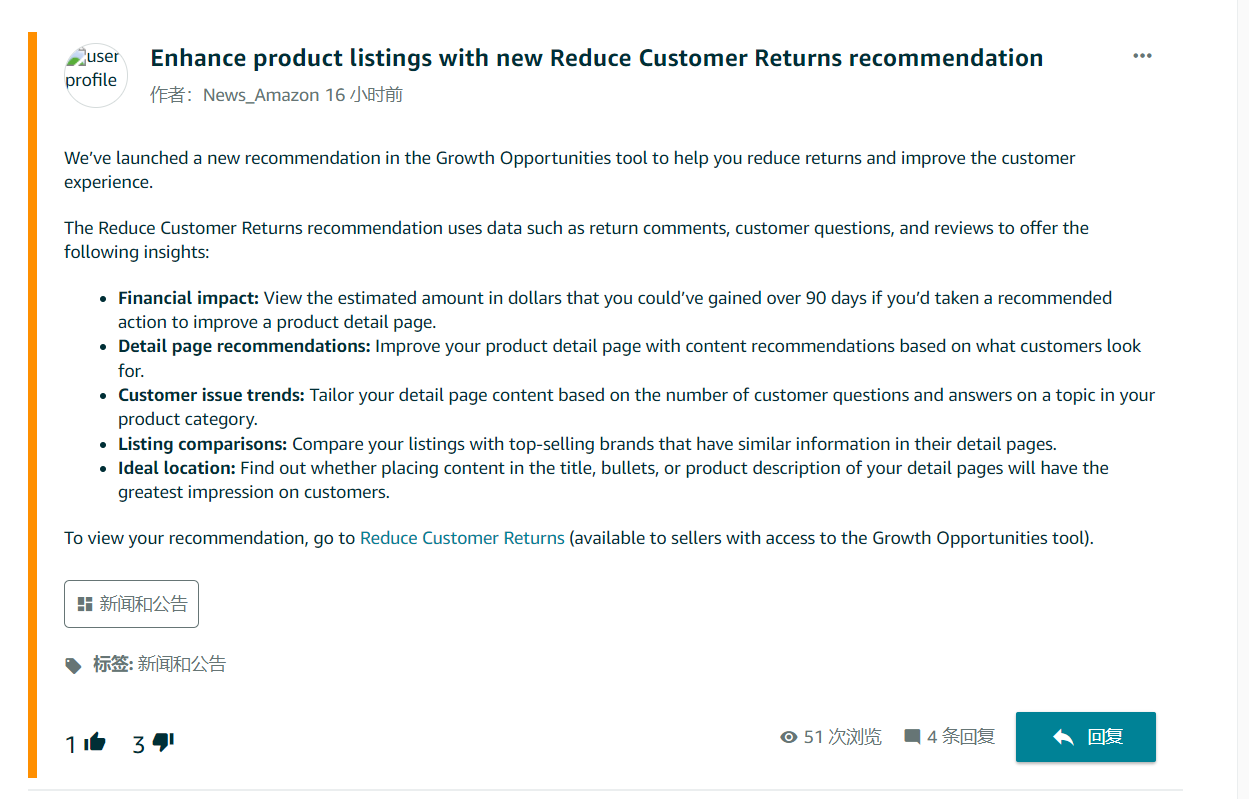Dislike the post with thumbs down icon
This screenshot has width=1249, height=799.
pyautogui.click(x=164, y=742)
